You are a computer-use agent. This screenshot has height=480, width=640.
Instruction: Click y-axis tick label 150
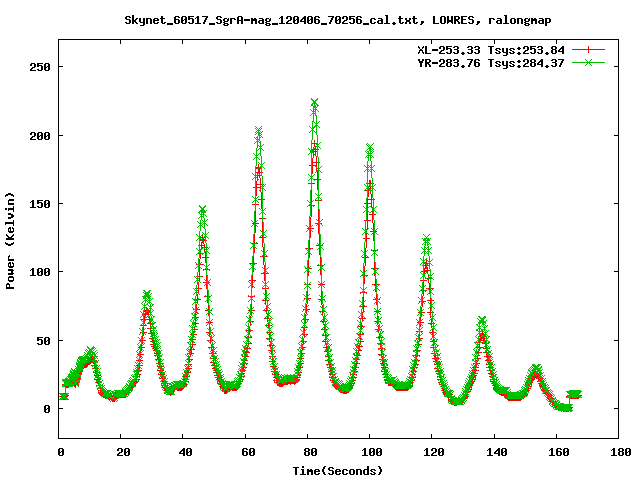tap(40, 204)
